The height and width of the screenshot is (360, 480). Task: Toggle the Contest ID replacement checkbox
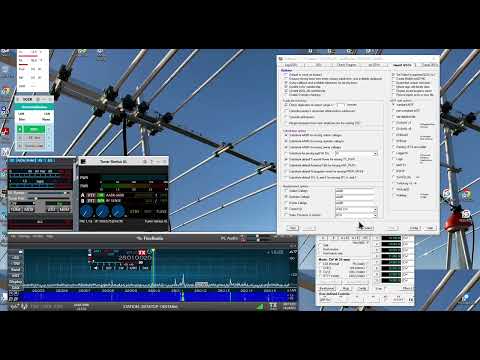click(x=286, y=209)
